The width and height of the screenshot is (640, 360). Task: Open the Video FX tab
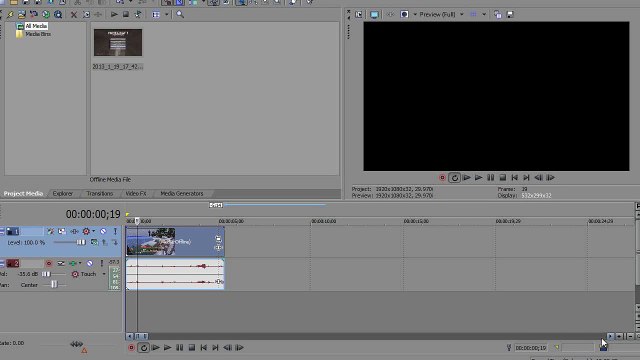(x=136, y=193)
